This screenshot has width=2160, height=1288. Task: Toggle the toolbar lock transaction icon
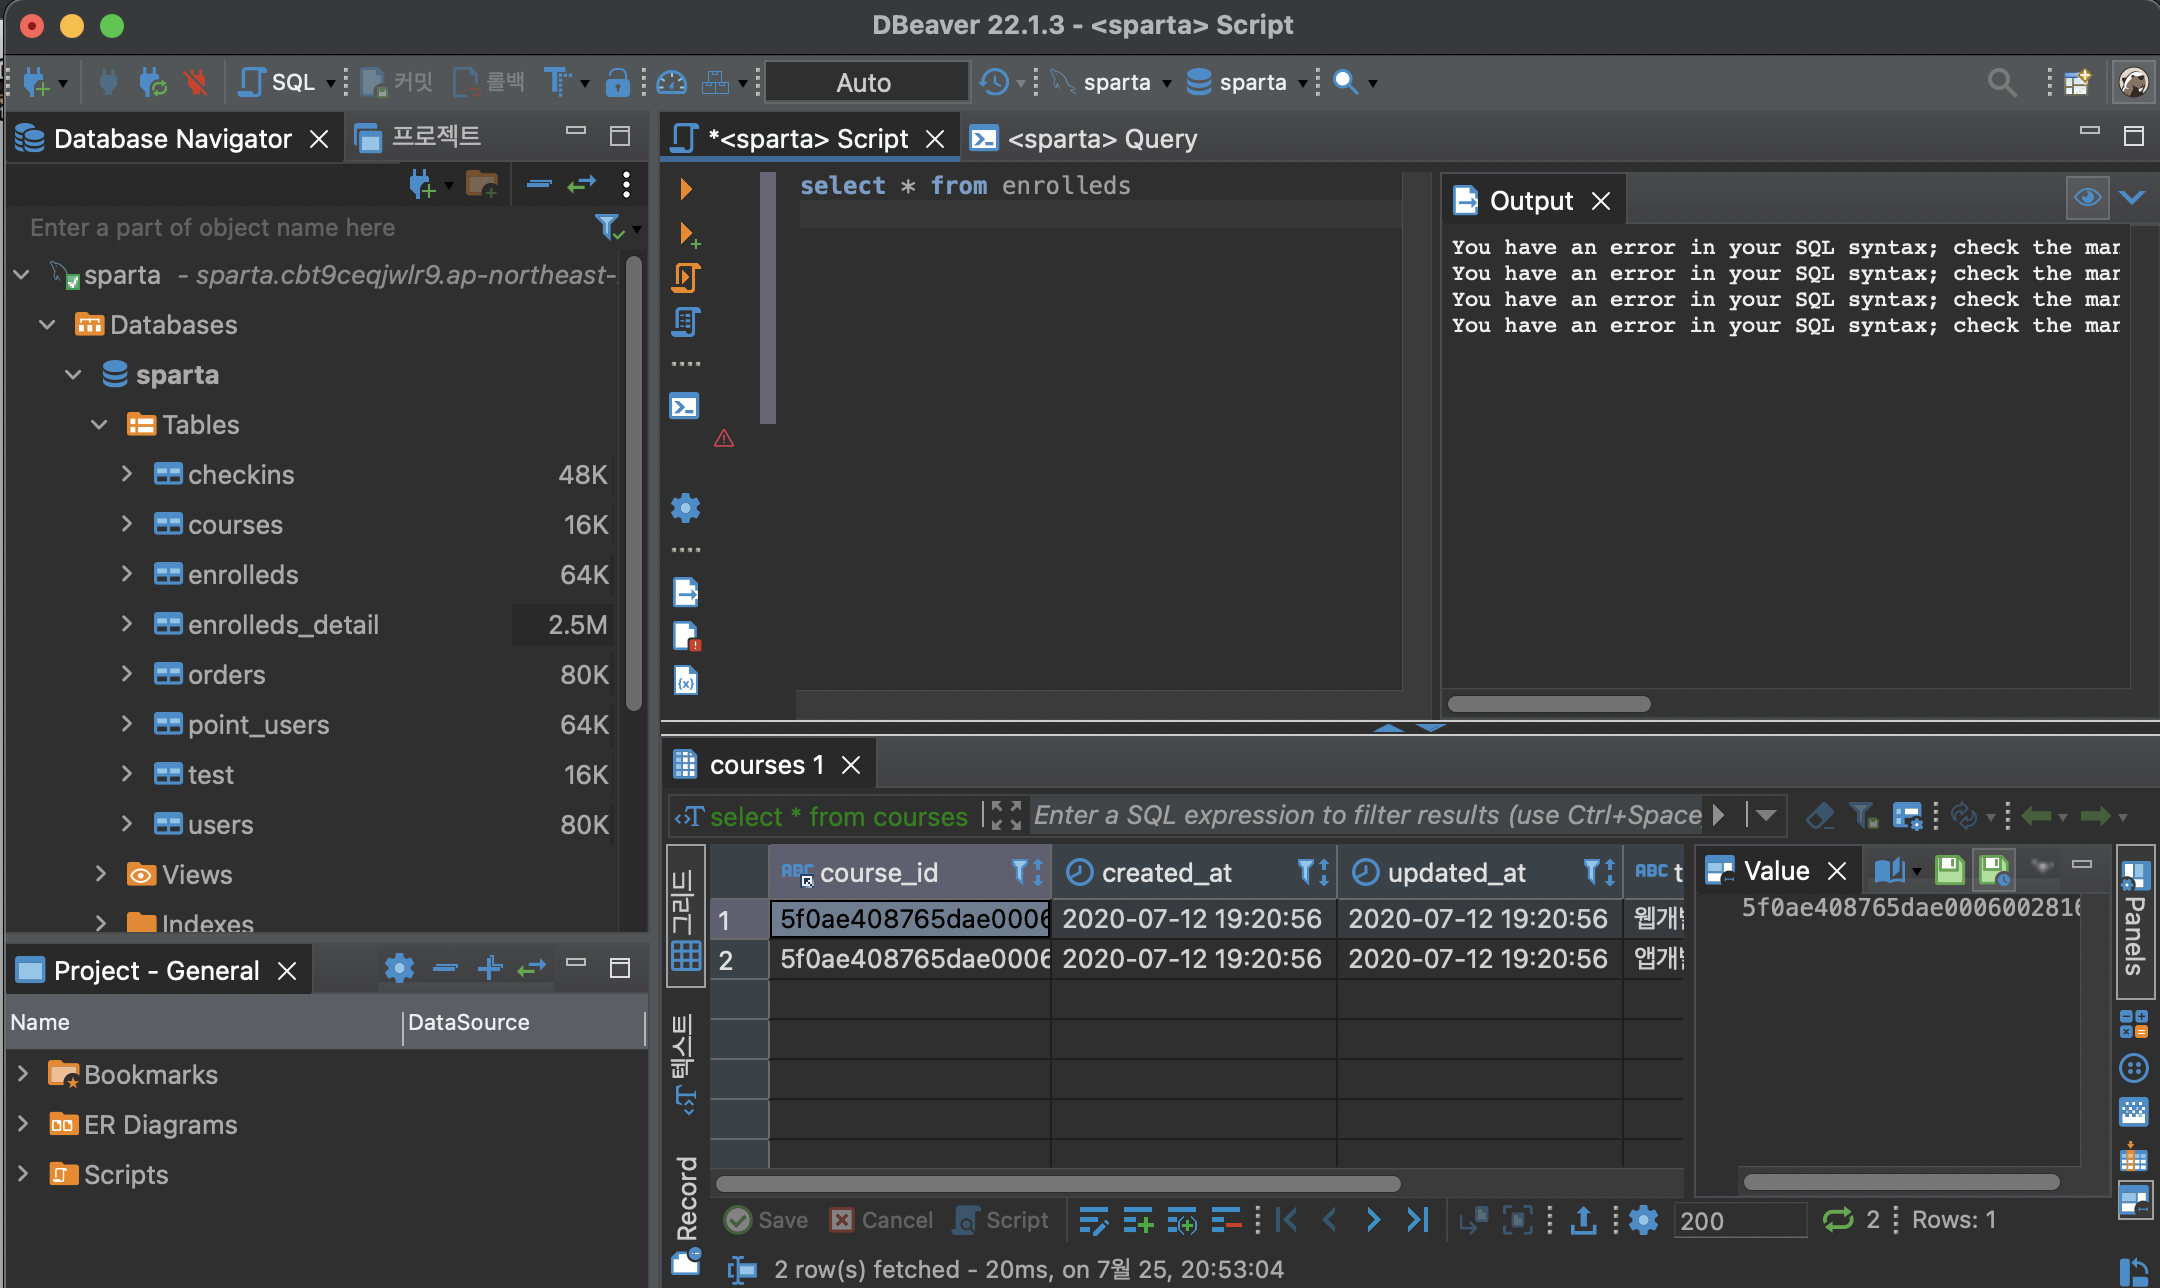[618, 82]
